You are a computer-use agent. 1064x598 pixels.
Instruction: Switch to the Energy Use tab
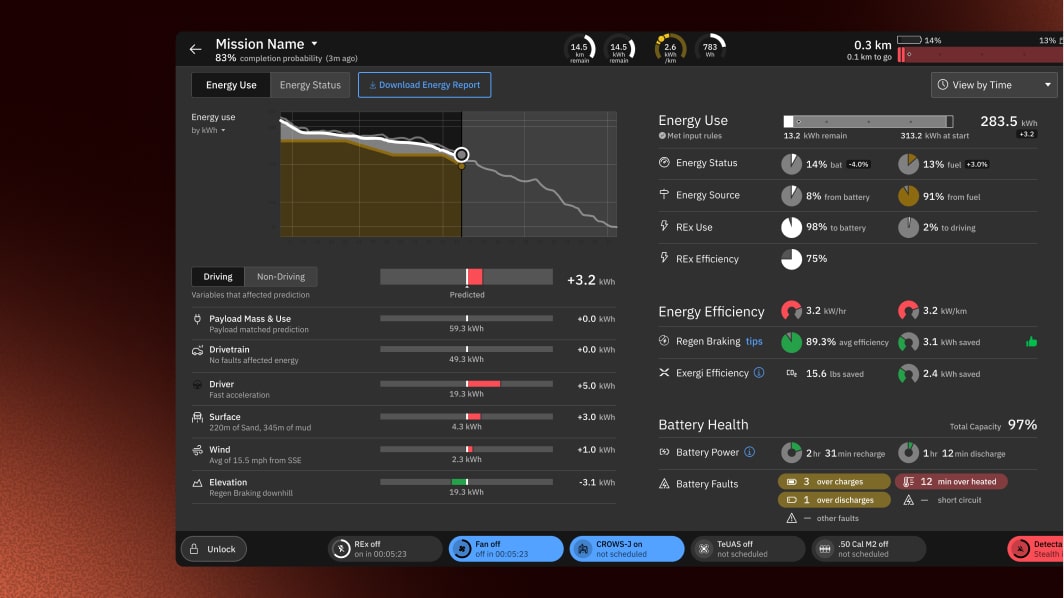(x=231, y=85)
